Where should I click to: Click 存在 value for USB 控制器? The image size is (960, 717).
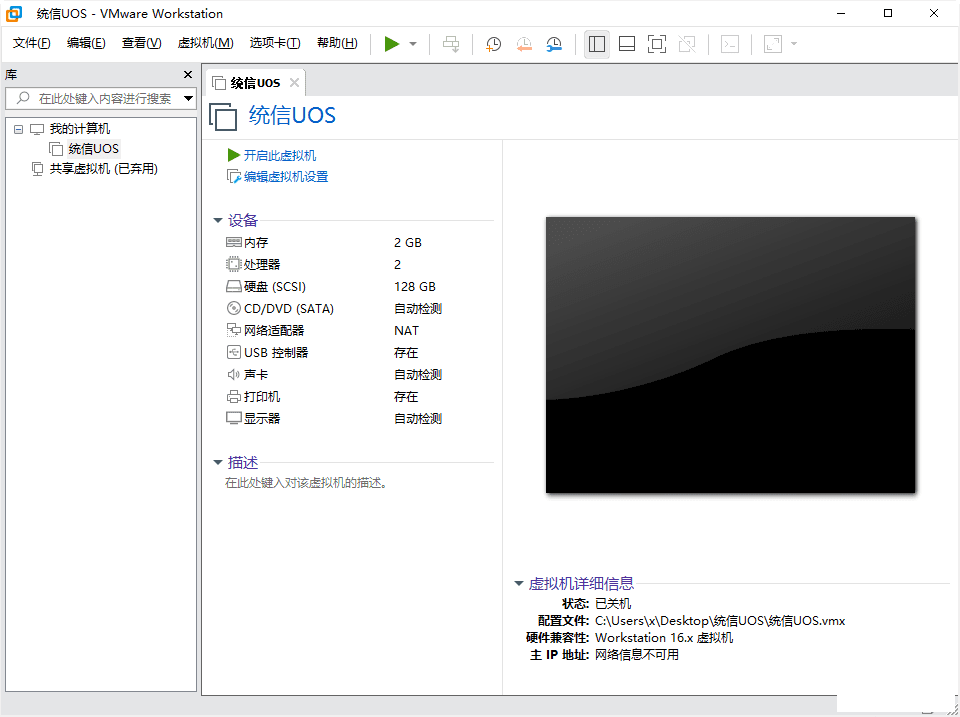tap(406, 353)
